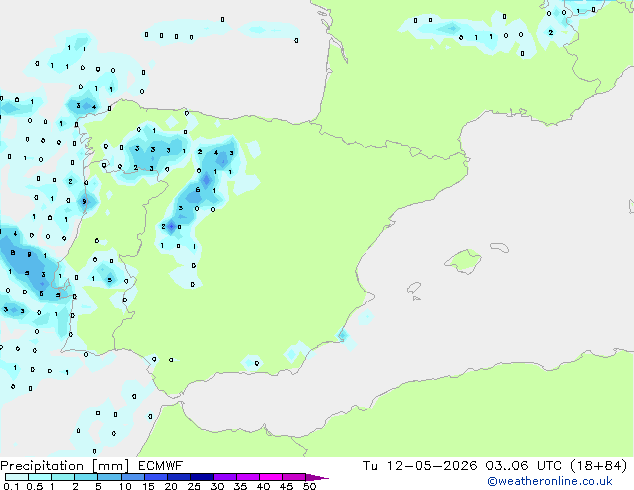The image size is (634, 490).
Task: Click the "Tu 12-05-2026" date text
Action: coord(420,466)
